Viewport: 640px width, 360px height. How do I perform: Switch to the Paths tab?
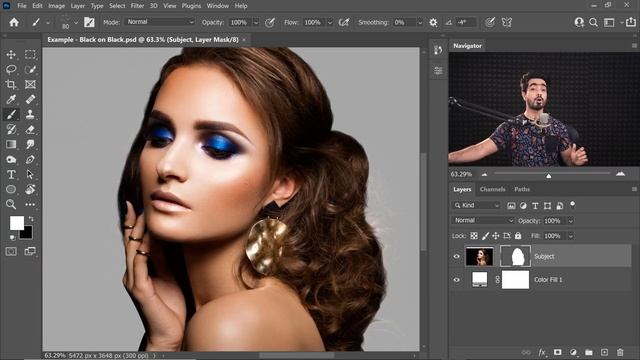point(522,189)
